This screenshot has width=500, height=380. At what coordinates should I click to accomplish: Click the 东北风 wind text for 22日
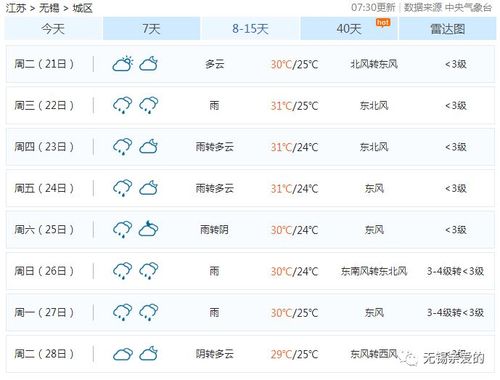374,105
